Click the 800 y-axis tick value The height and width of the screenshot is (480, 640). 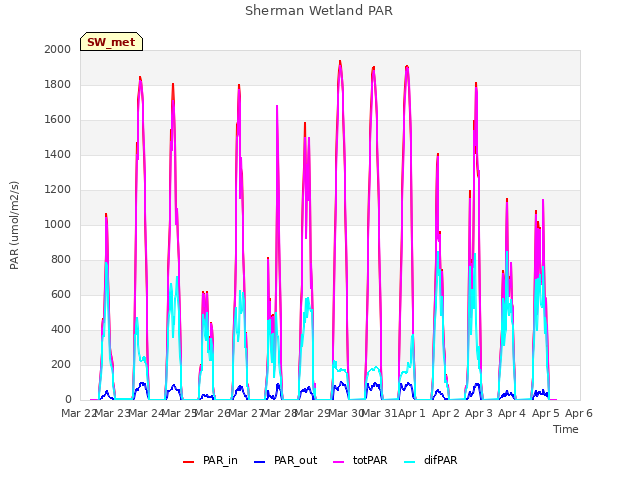(x=61, y=260)
